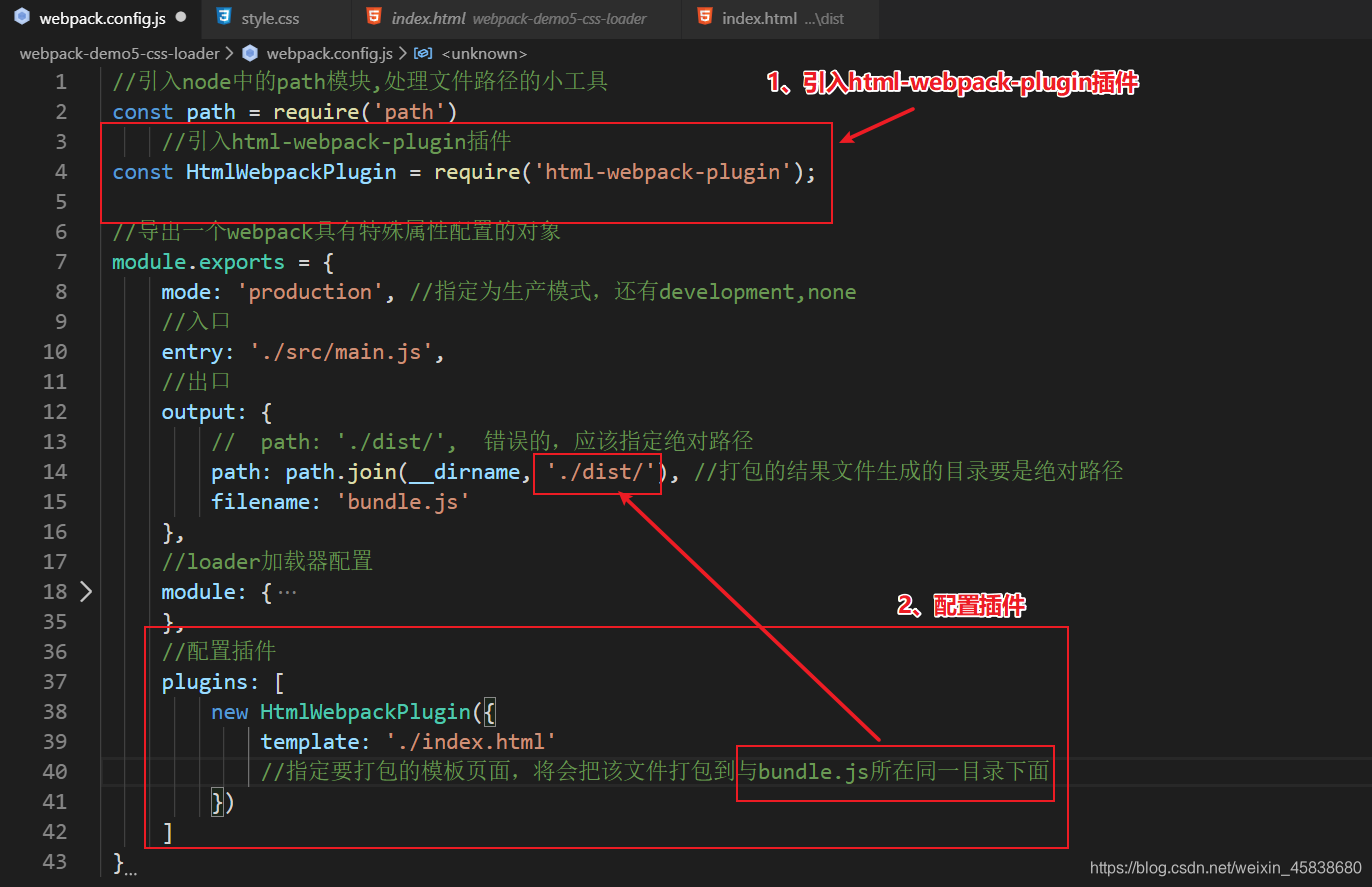Click the 'production' string value
The image size is (1372, 887).
point(310,291)
